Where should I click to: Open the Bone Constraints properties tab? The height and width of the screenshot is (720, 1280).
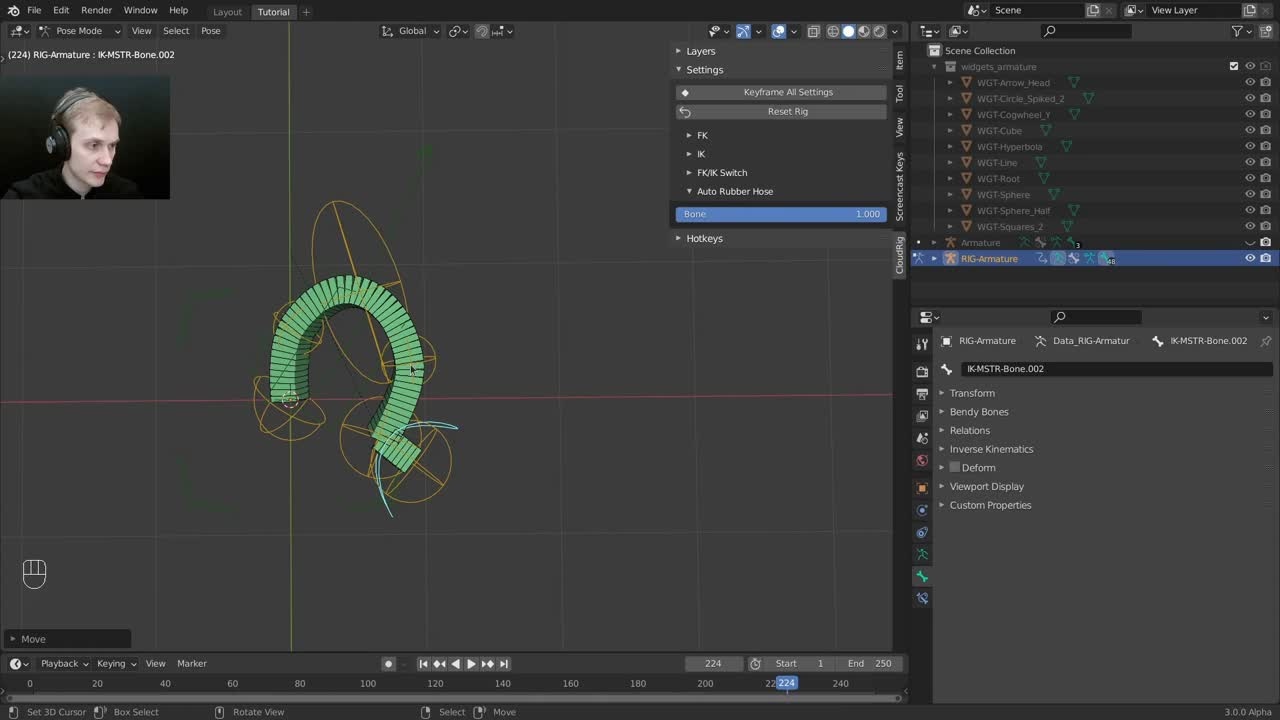922,598
